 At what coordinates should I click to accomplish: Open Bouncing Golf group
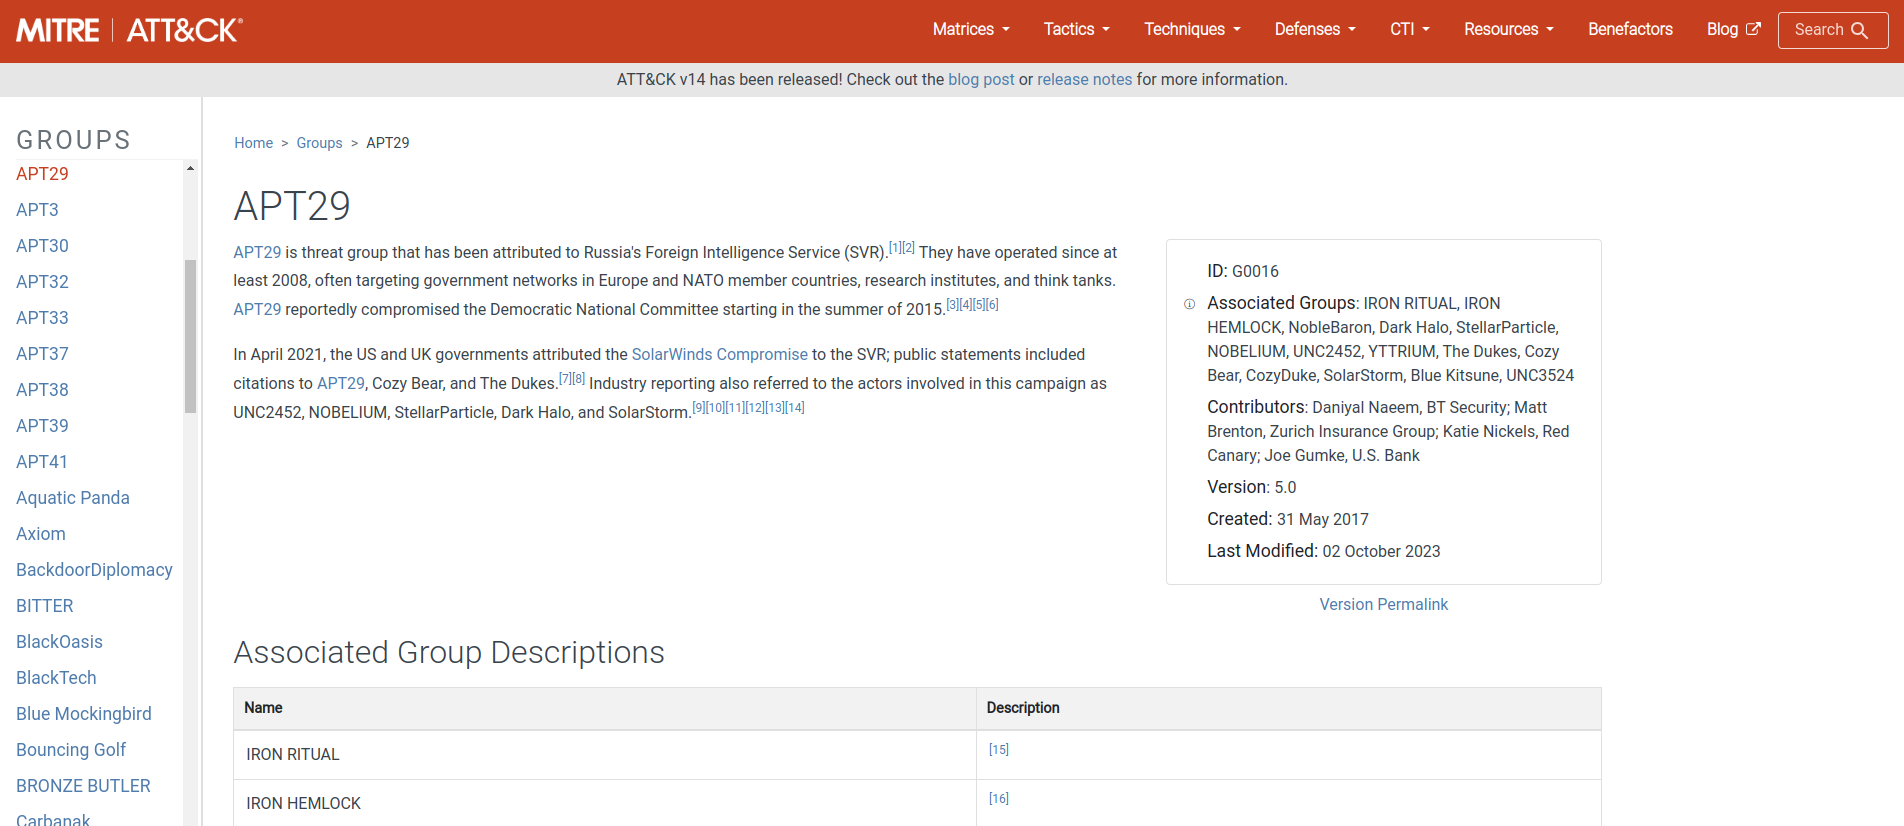[x=71, y=750]
